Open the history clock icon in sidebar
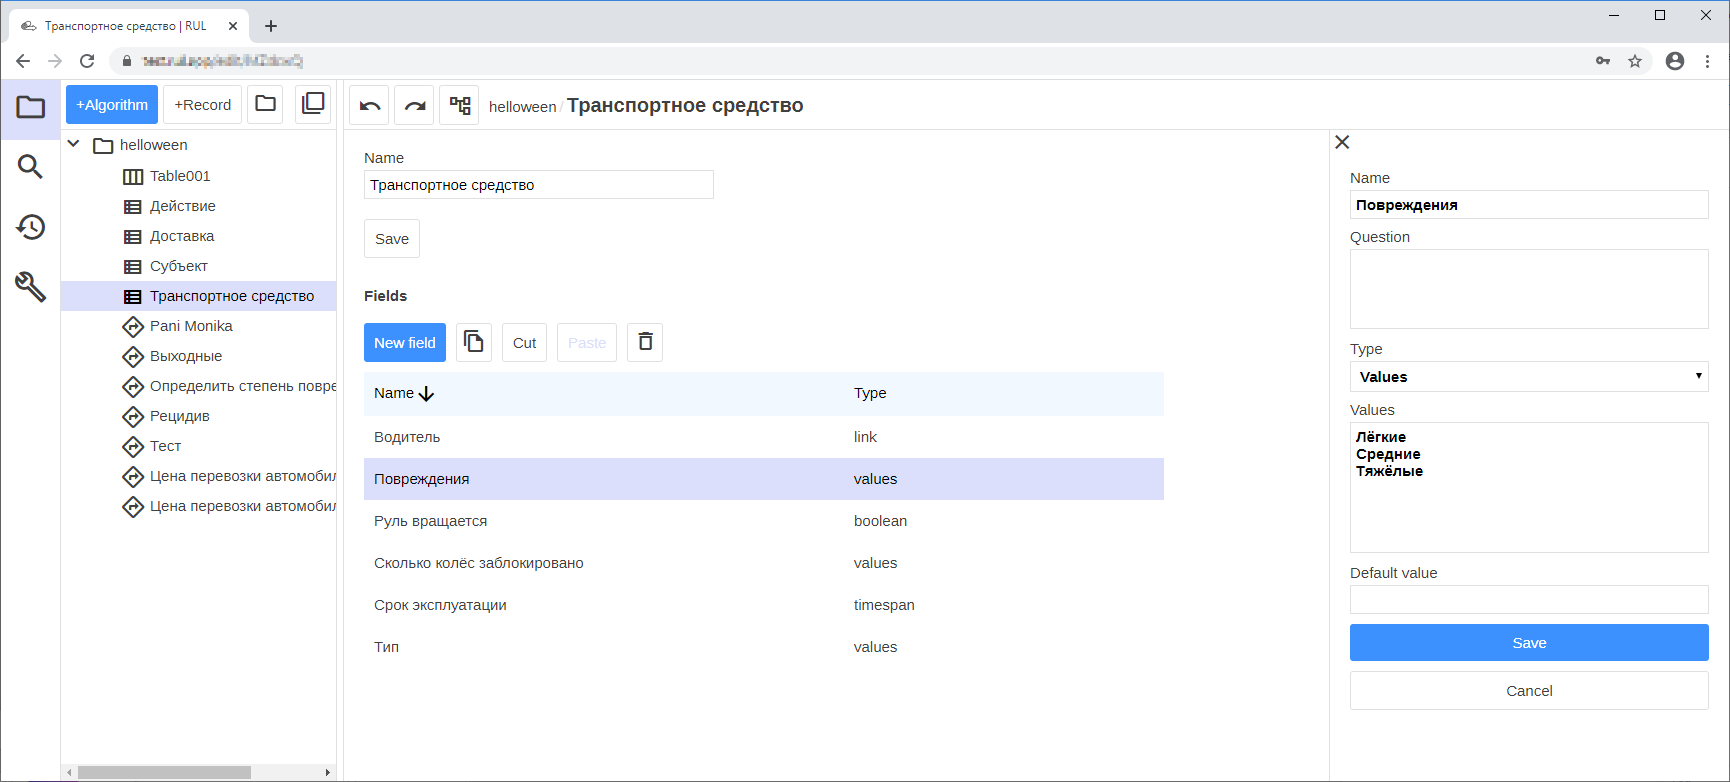 [30, 227]
